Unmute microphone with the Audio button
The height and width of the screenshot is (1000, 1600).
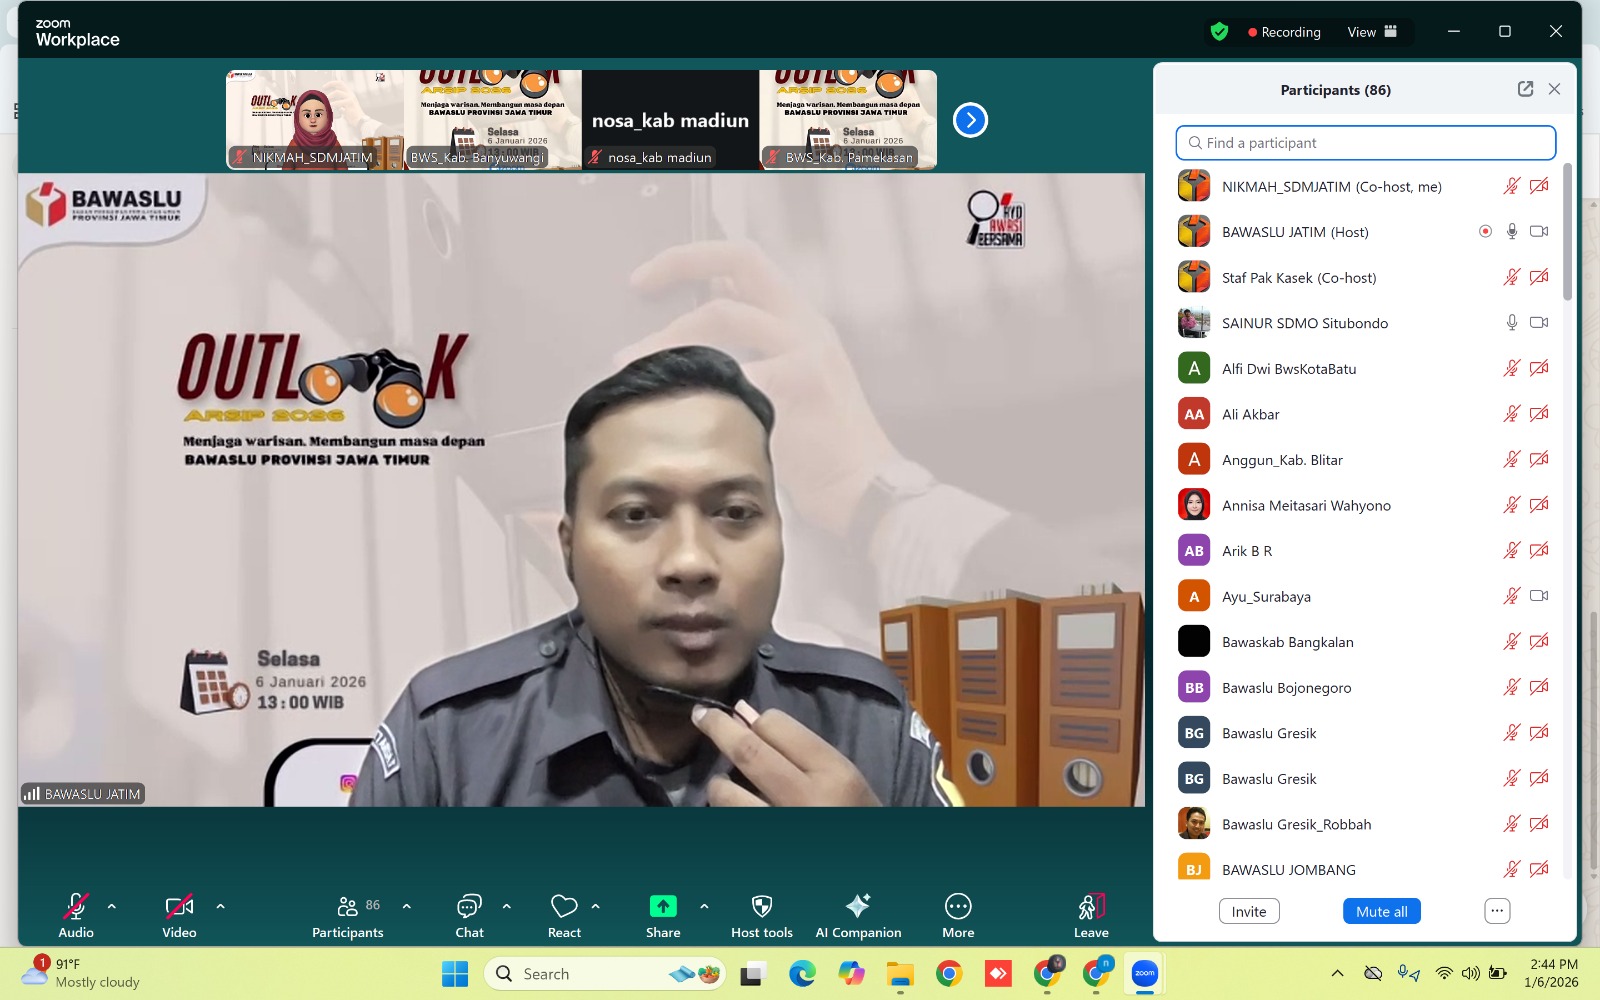pyautogui.click(x=76, y=907)
